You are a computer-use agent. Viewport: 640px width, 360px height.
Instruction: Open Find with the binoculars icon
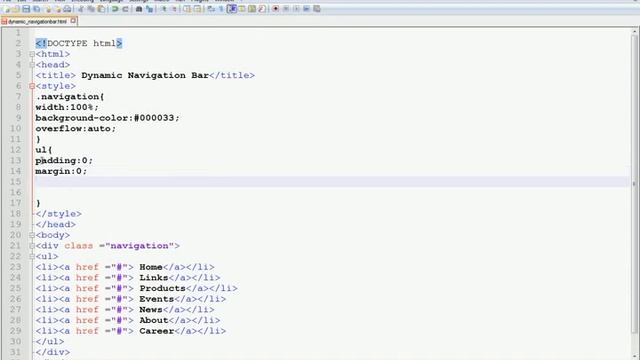coord(139,9)
